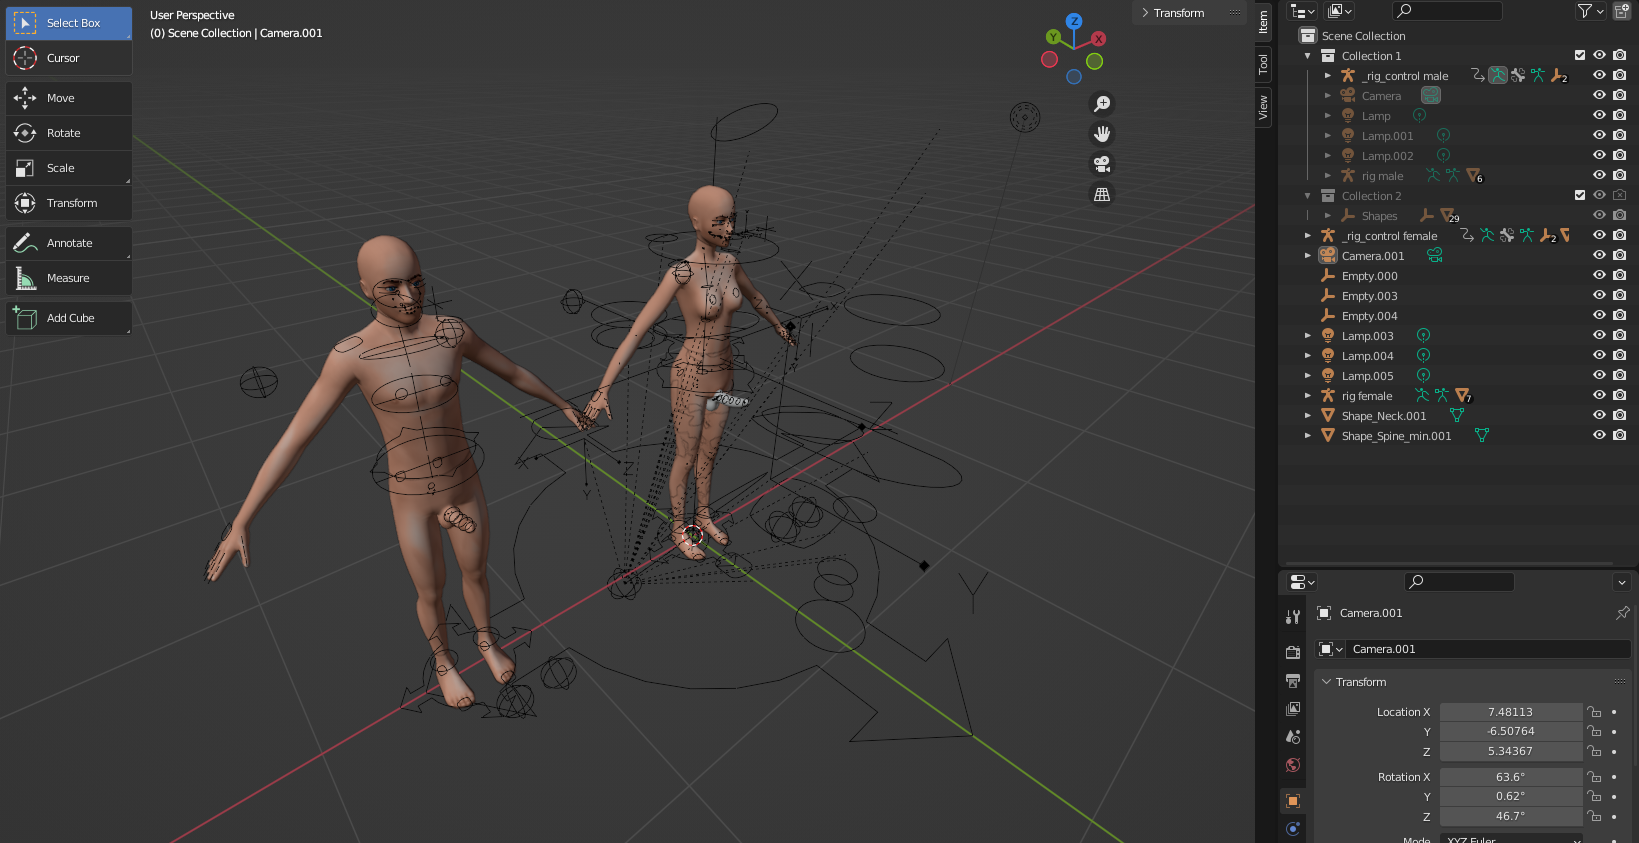
Task: Click the viewport zoom magnifier icon
Action: [1102, 104]
